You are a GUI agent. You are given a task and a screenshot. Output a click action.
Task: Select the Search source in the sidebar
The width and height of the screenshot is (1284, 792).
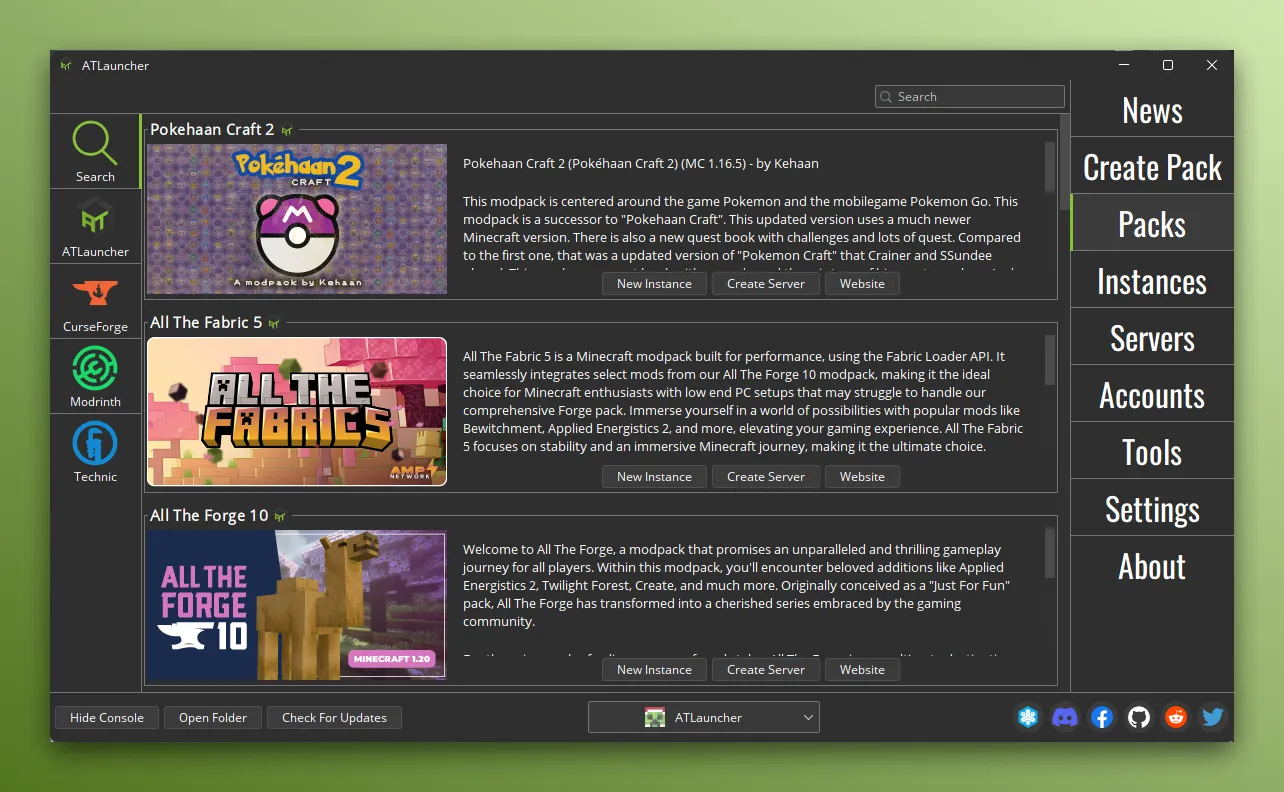click(95, 150)
